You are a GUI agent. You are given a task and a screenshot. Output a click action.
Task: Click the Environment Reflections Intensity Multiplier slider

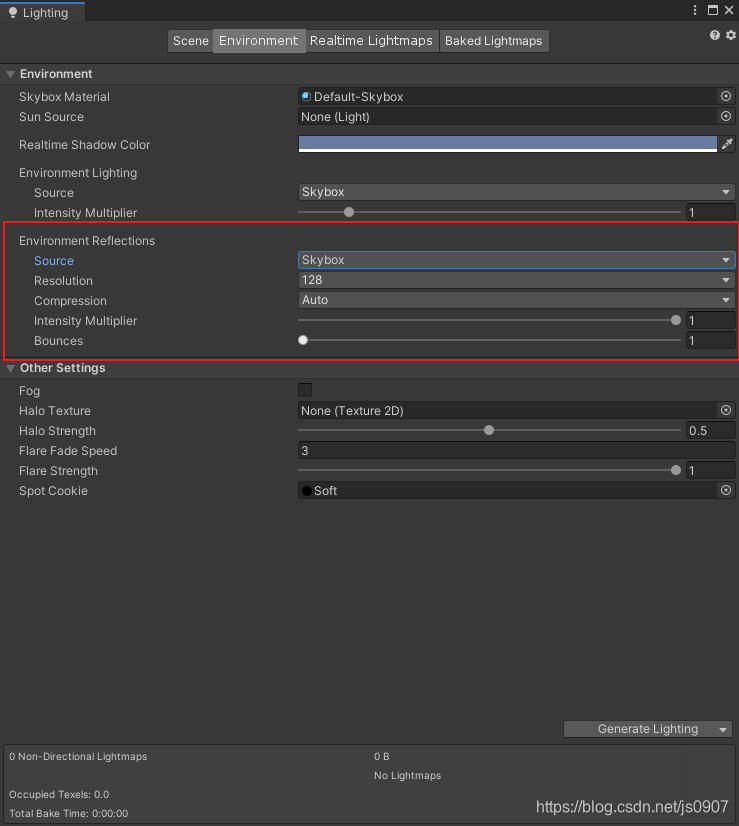click(x=489, y=320)
